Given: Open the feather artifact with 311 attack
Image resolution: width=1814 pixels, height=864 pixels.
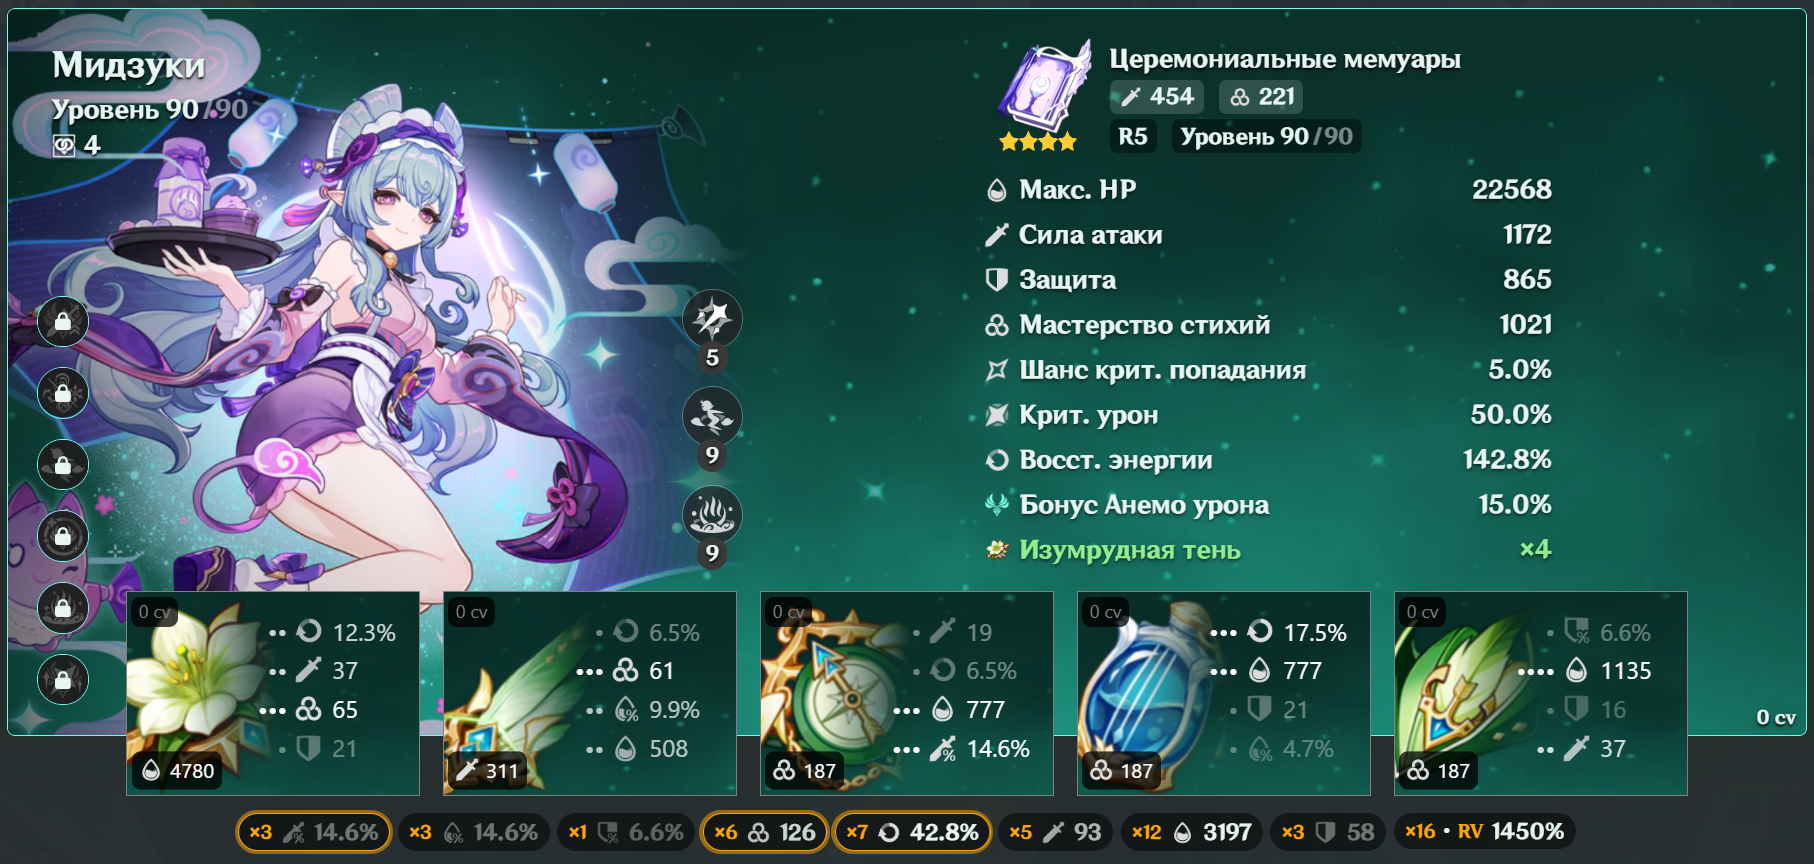Looking at the screenshot, I should point(590,693).
